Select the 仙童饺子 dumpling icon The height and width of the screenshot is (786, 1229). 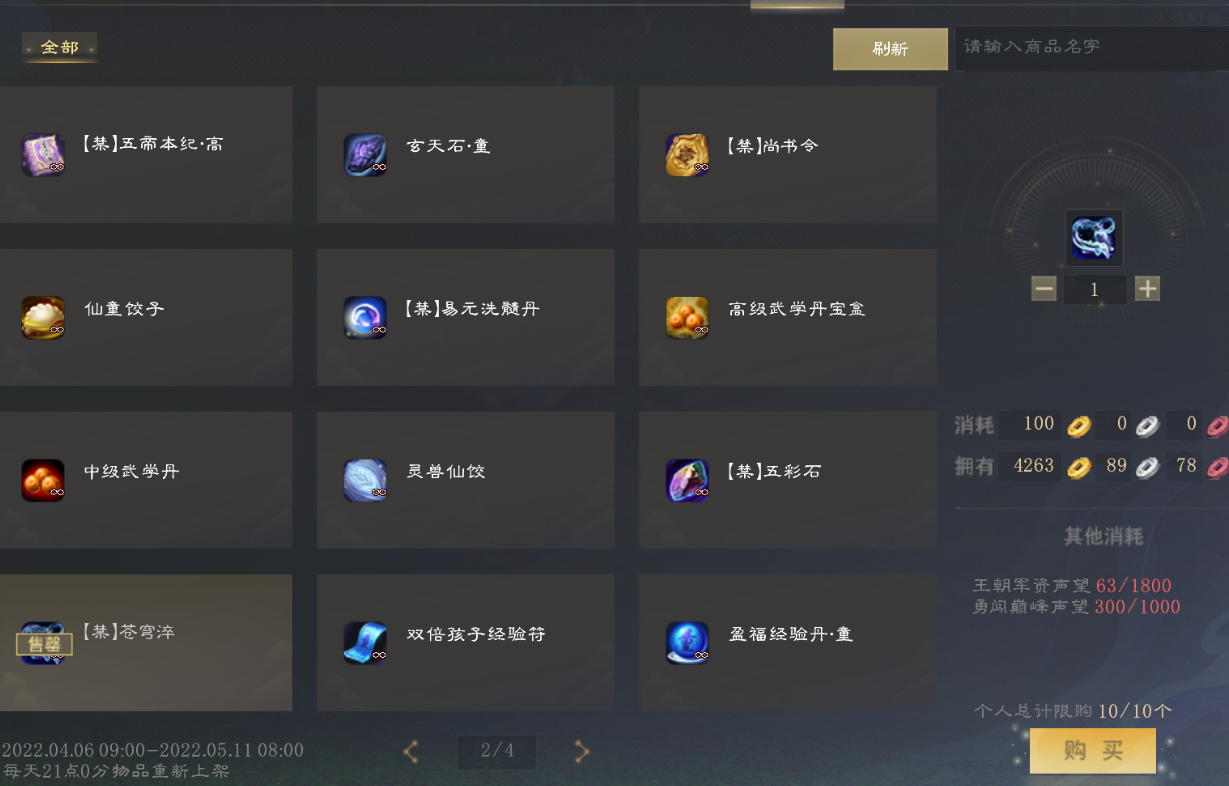point(43,317)
